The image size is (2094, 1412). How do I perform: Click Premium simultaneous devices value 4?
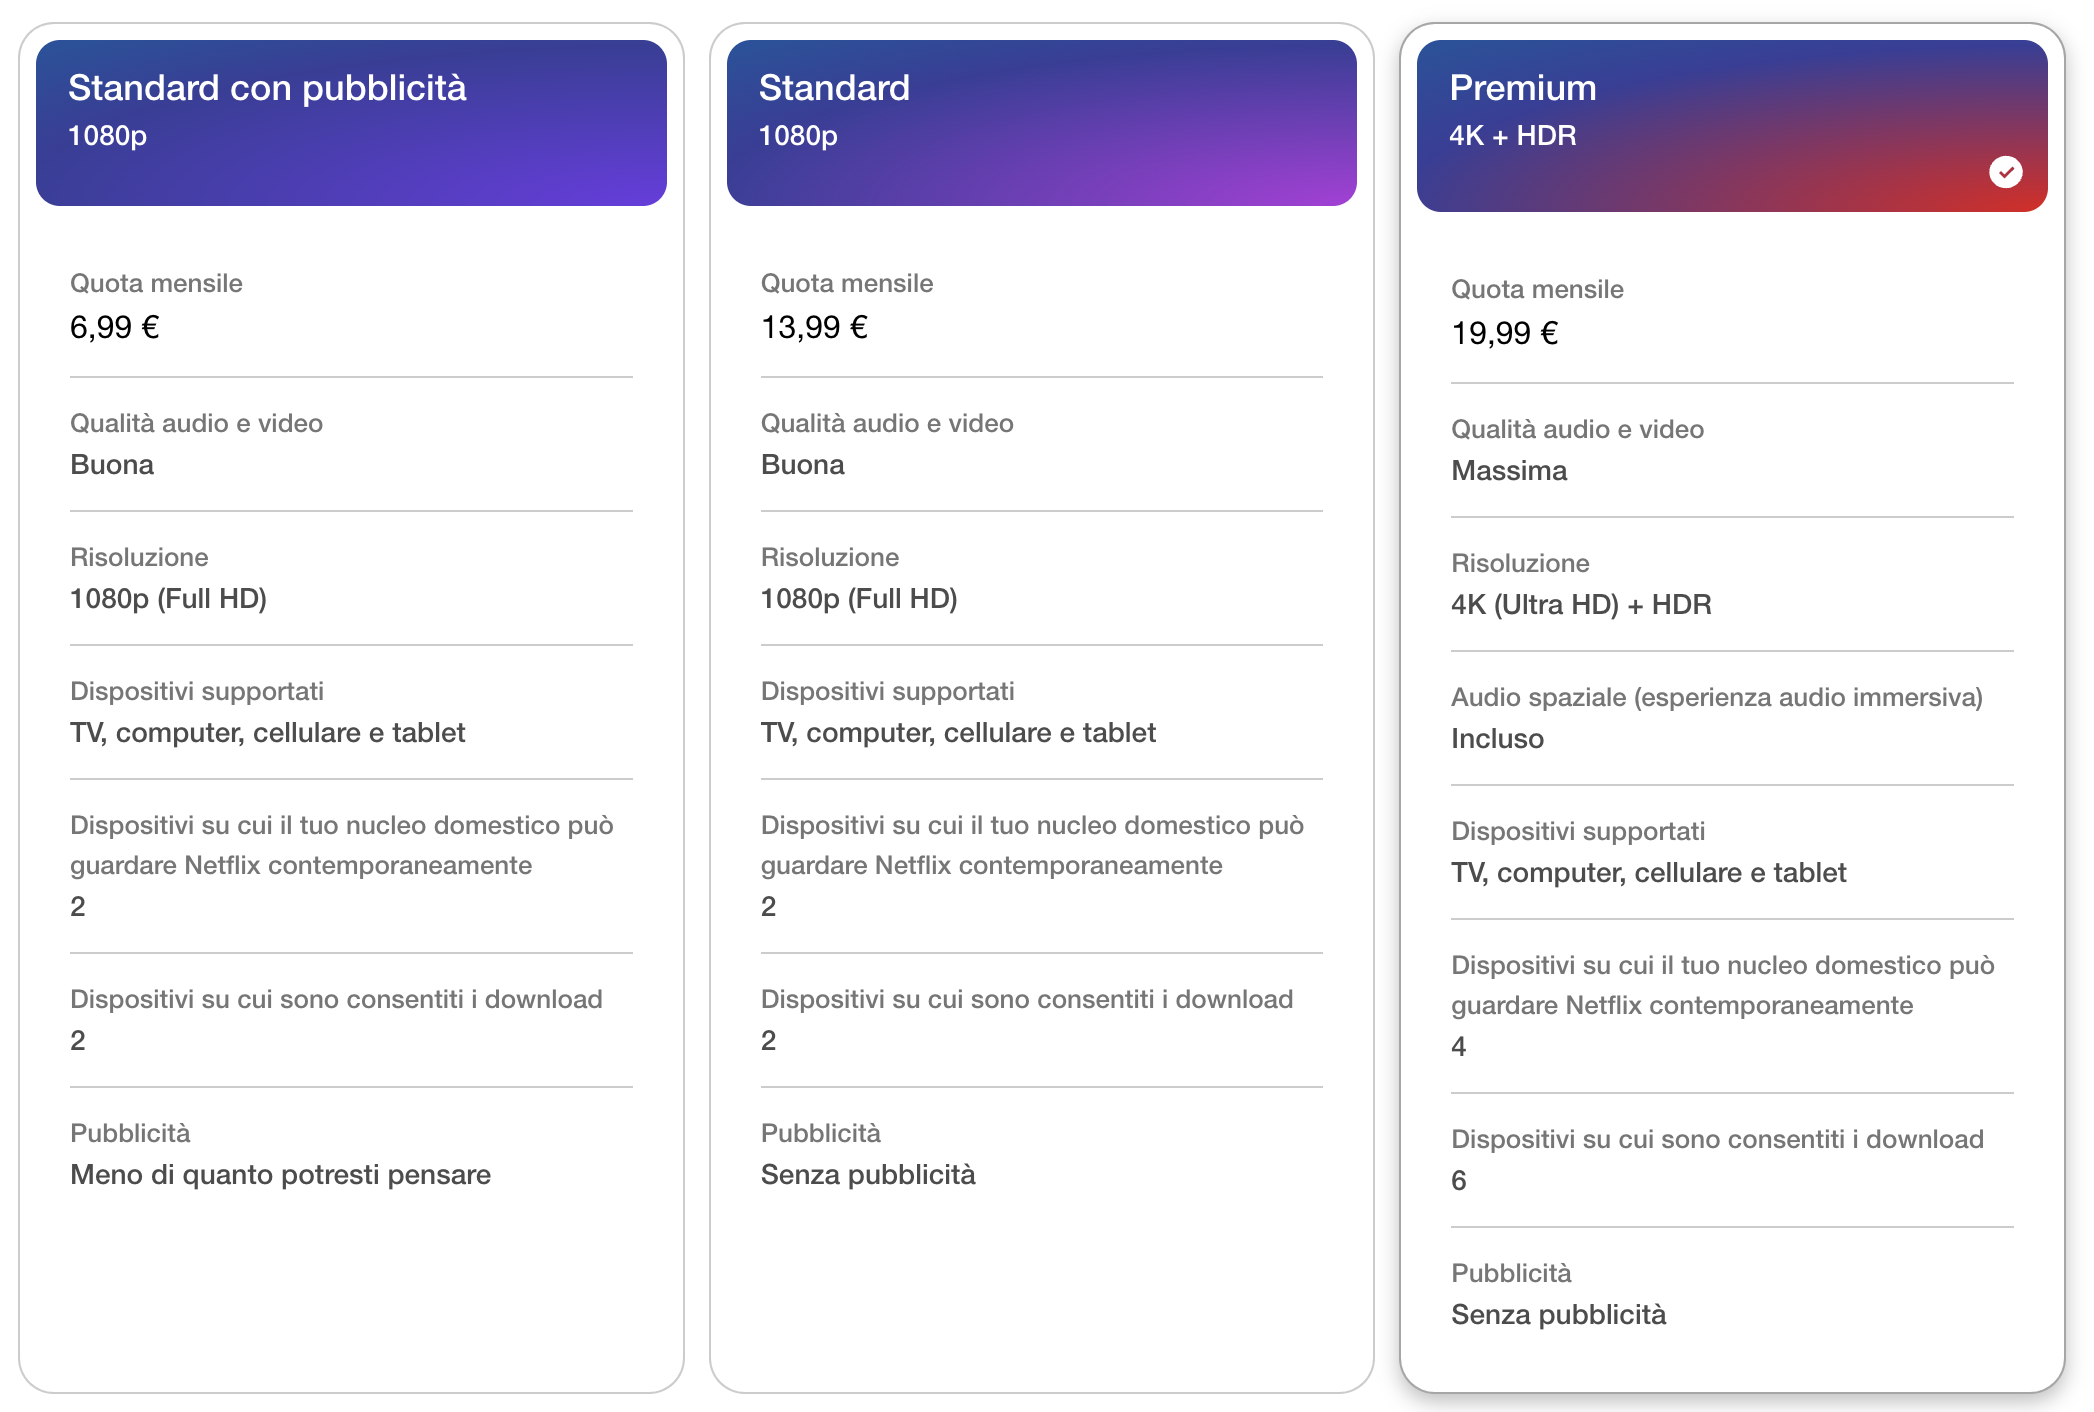click(x=1459, y=1047)
